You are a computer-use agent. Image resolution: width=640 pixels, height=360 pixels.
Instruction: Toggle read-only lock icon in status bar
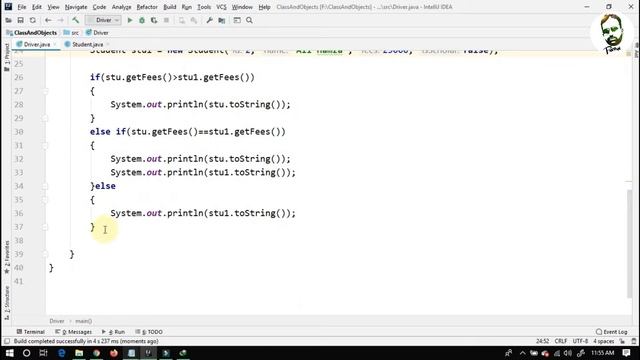[622, 341]
